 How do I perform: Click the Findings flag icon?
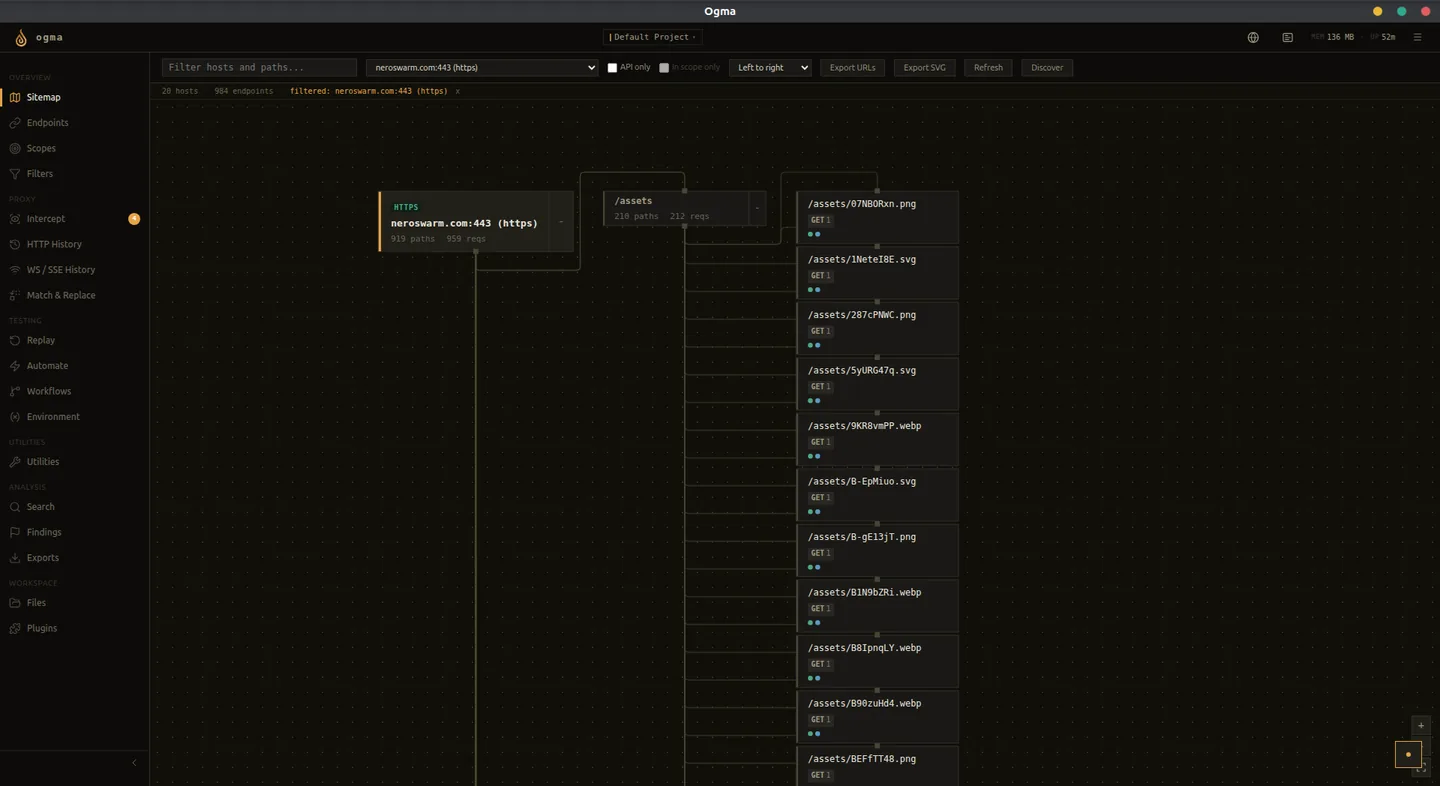pyautogui.click(x=15, y=532)
